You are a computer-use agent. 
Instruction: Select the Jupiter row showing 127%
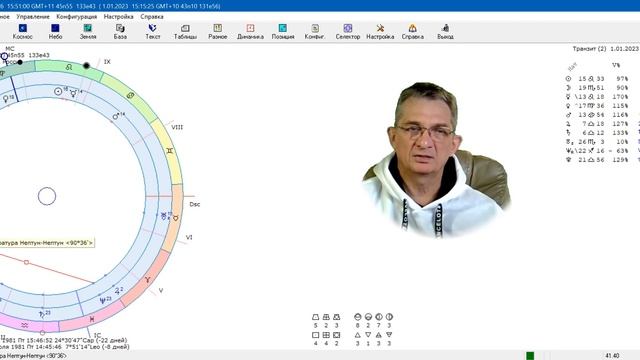(x=597, y=124)
